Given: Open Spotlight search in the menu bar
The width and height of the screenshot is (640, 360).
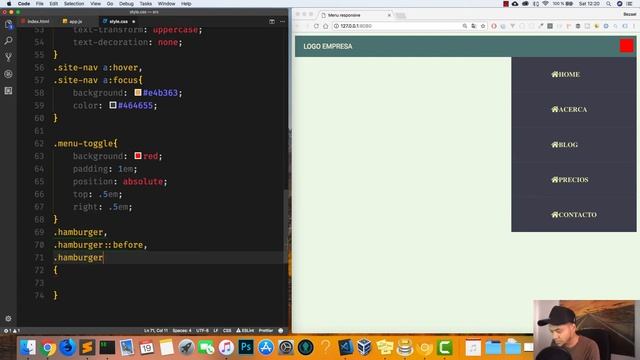Looking at the screenshot, I should click(609, 4).
